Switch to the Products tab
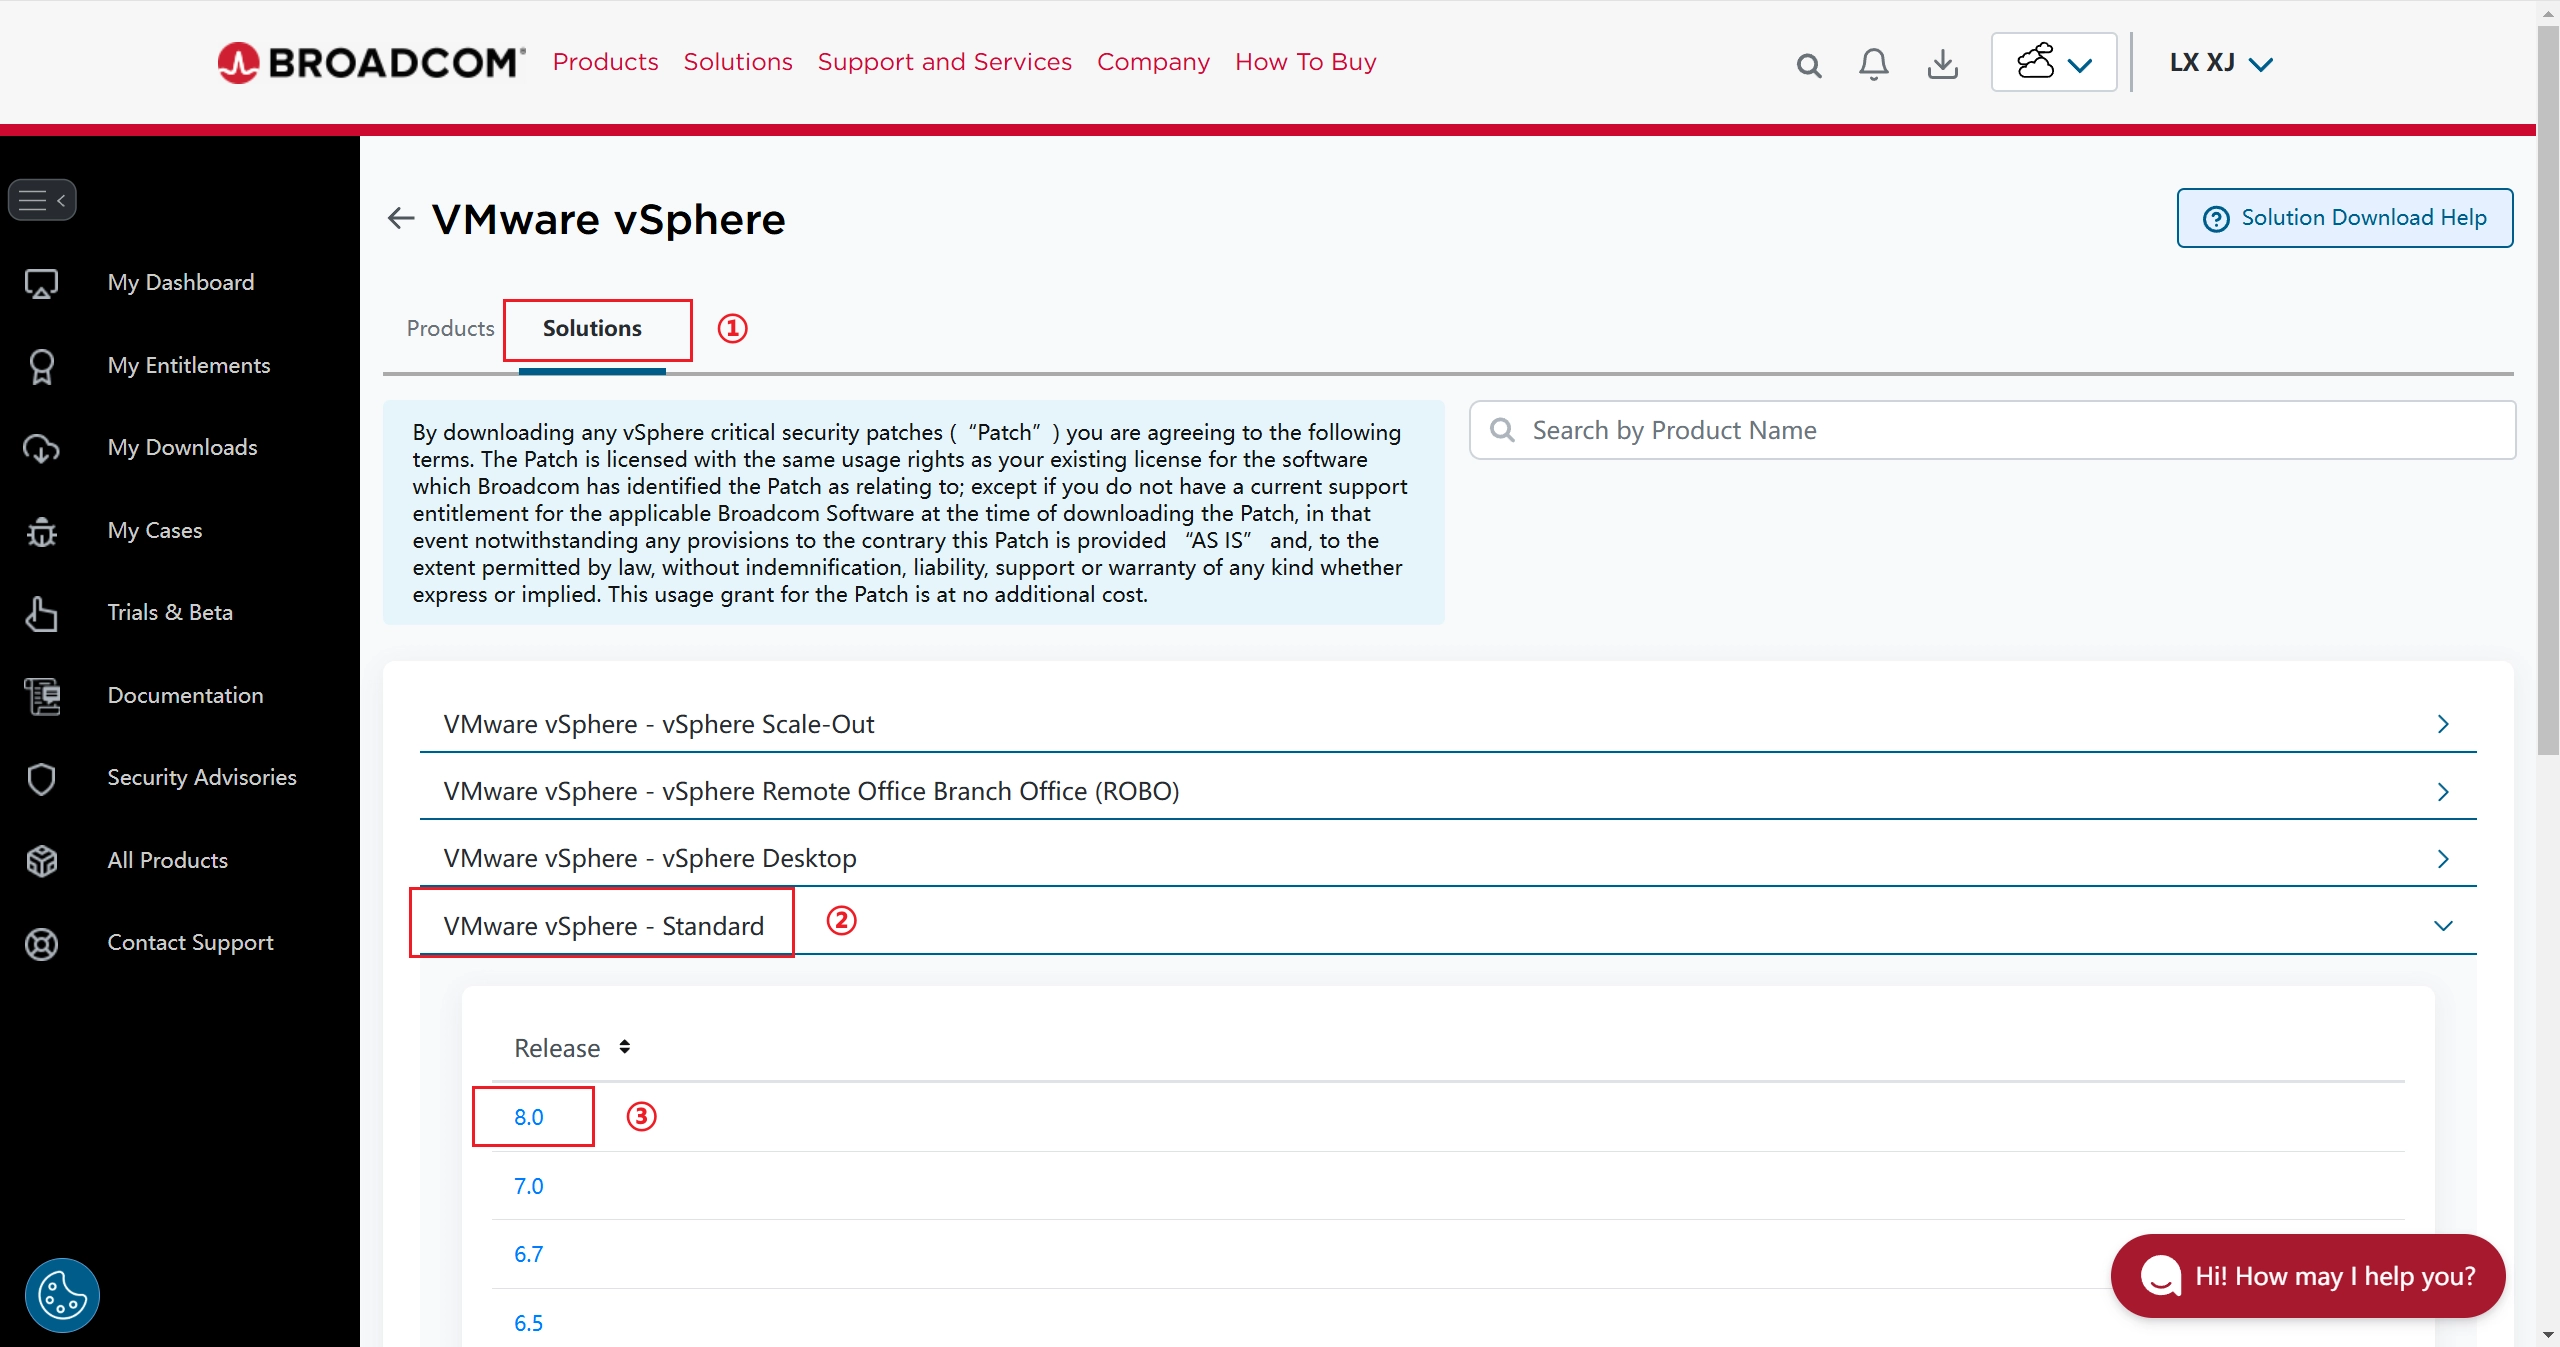Viewport: 2560px width, 1347px height. point(450,328)
